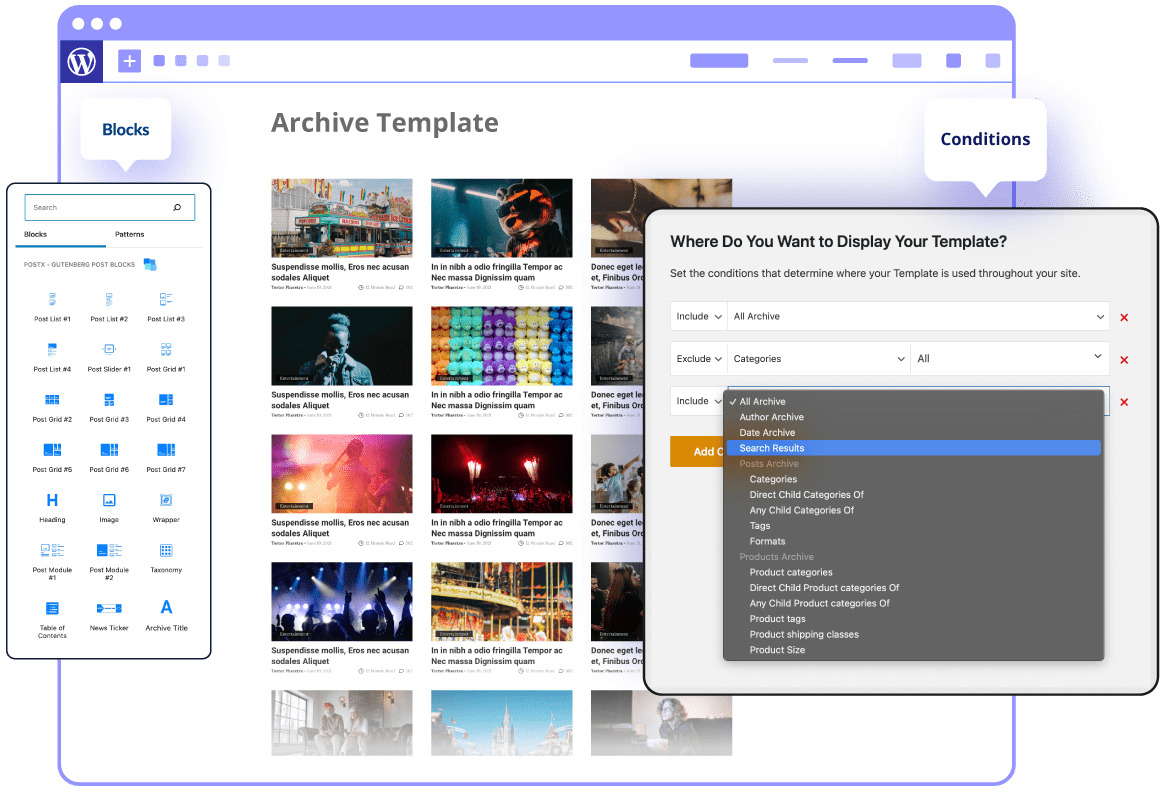Choose Any Child Categories Of
This screenshot has height=790, width=1164.
point(913,511)
